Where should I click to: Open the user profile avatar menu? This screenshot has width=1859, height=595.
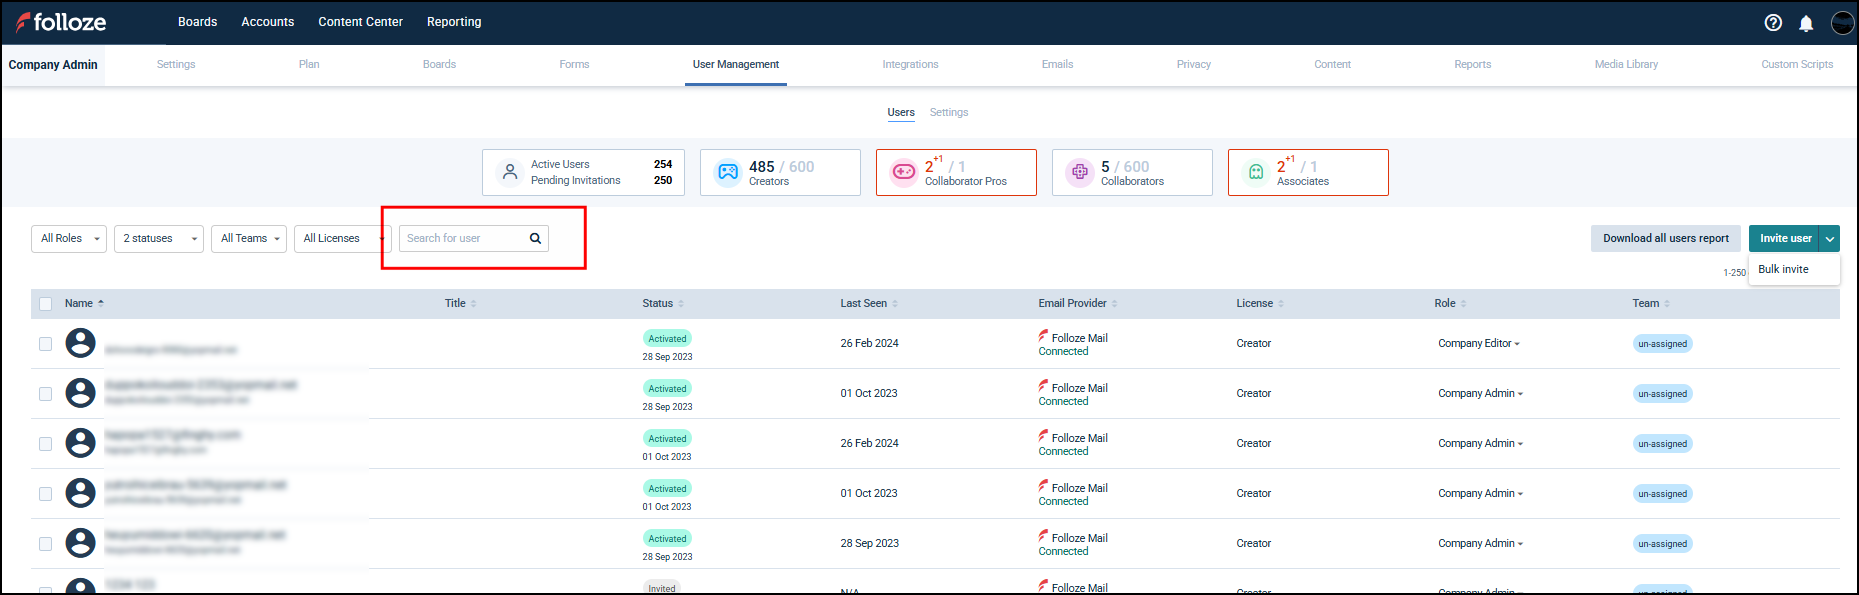tap(1842, 23)
